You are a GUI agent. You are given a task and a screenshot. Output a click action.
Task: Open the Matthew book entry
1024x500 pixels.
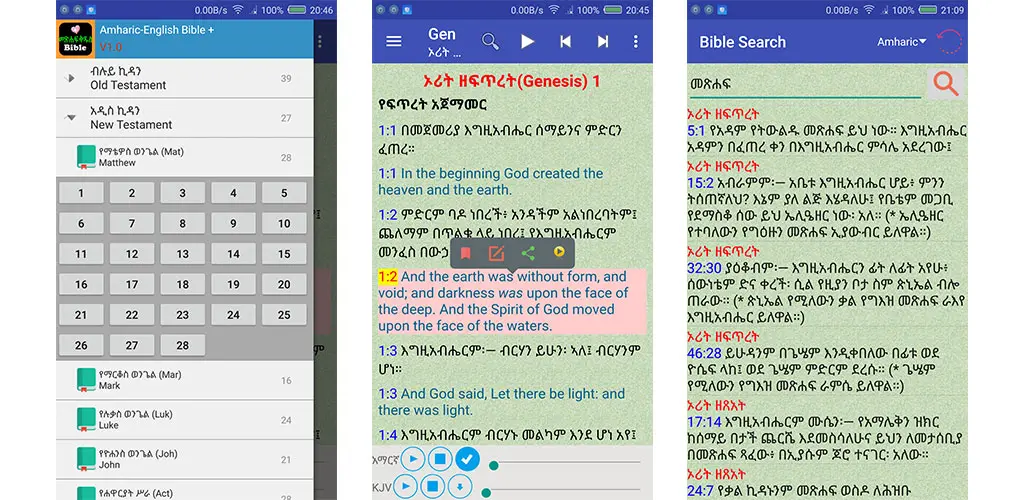tap(185, 157)
